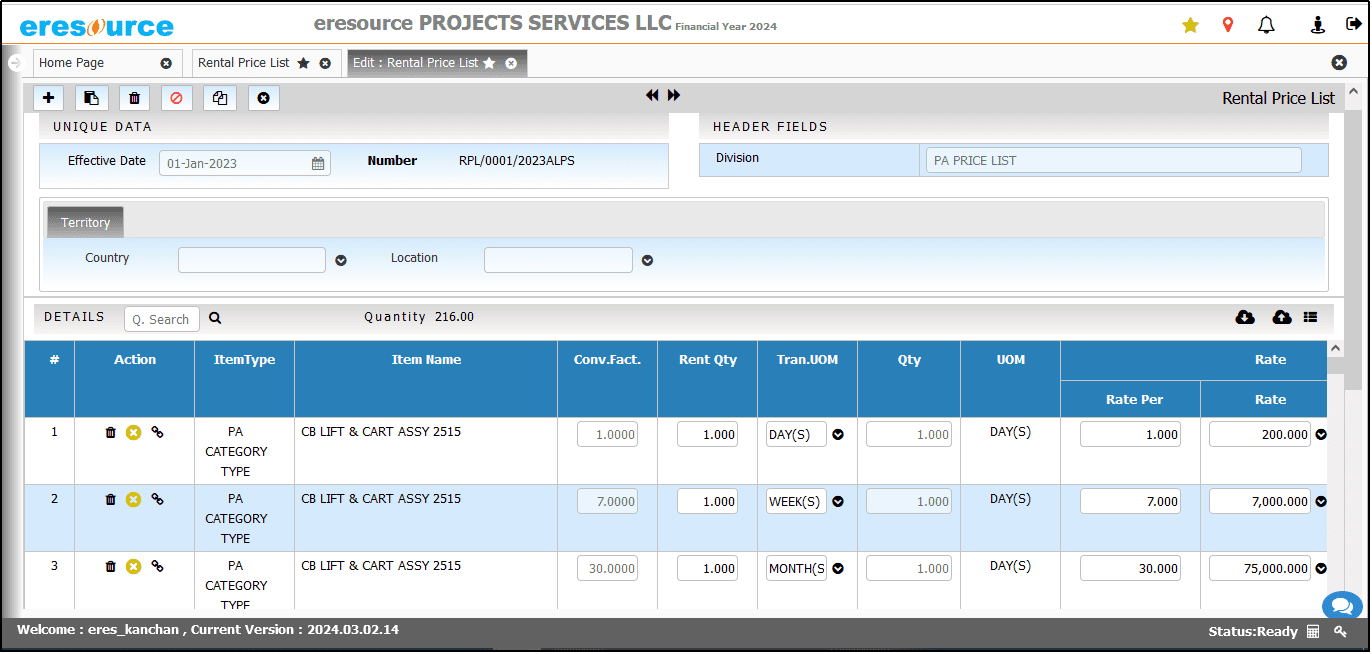
Task: Click the red location pin icon
Action: coord(1228,25)
